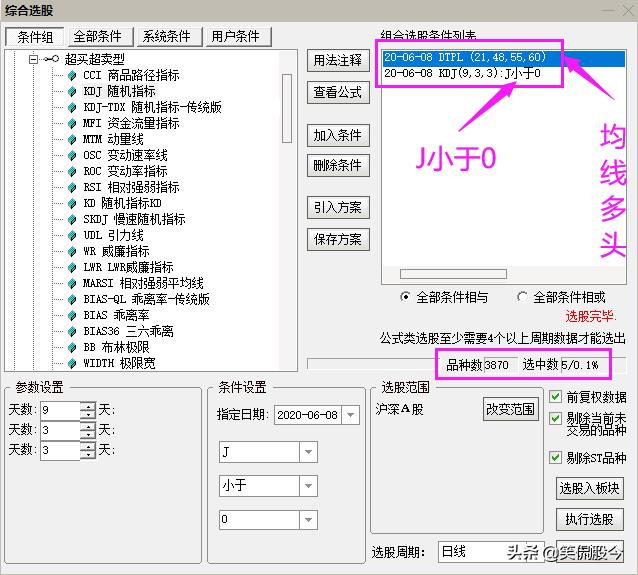
Task: Uncheck the 剔除ST品种 option
Action: tap(556, 457)
